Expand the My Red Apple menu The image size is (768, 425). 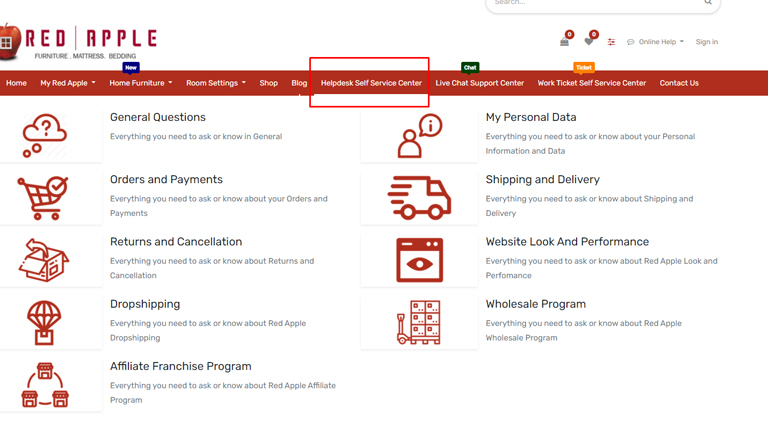coord(67,83)
